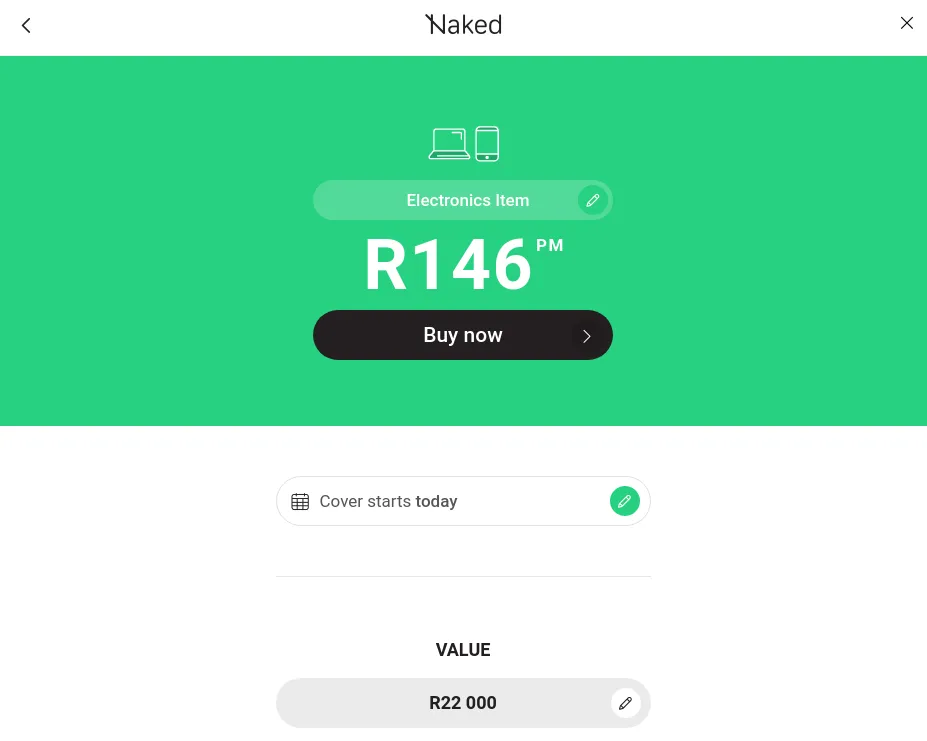The height and width of the screenshot is (741, 927).
Task: Click the calendar icon beside Cover starts
Action: [300, 502]
